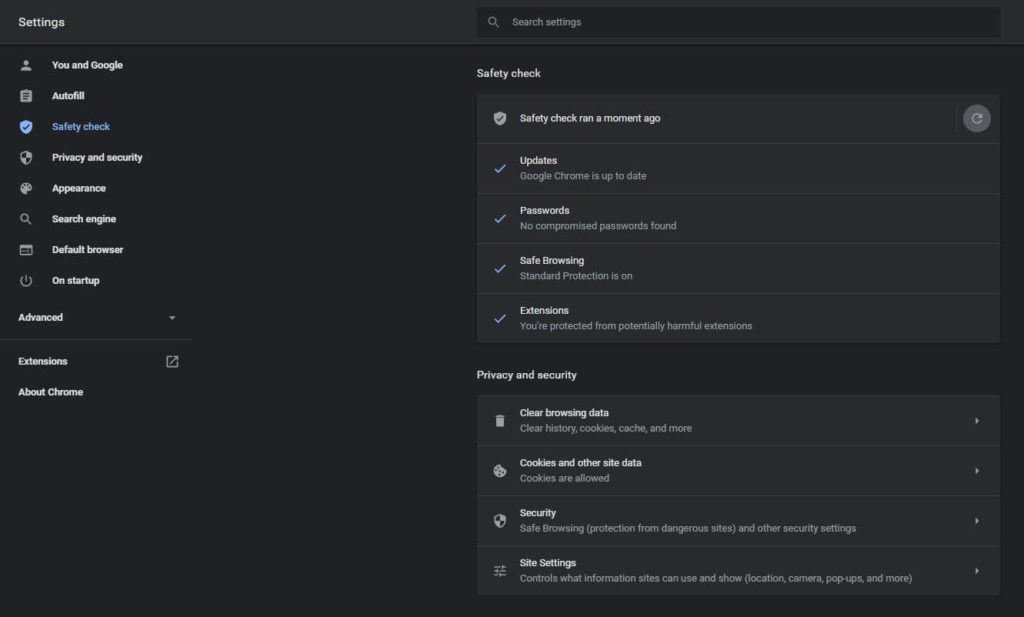Open Privacy and security in sidebar
This screenshot has height=617, width=1024.
coord(97,157)
